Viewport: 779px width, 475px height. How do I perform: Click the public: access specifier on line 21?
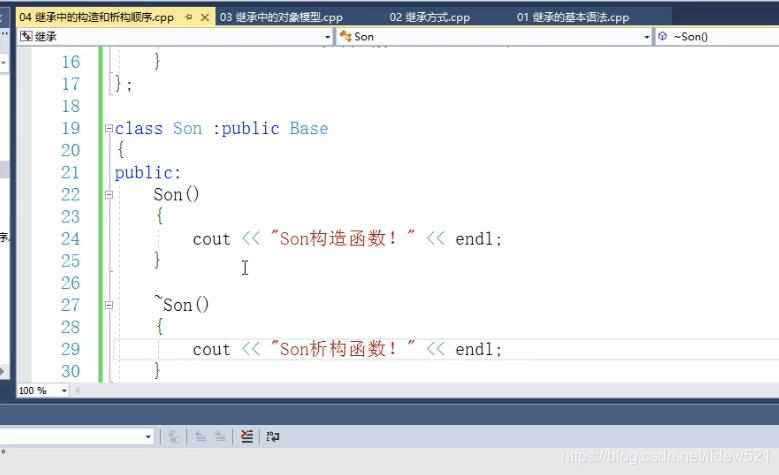coord(148,173)
